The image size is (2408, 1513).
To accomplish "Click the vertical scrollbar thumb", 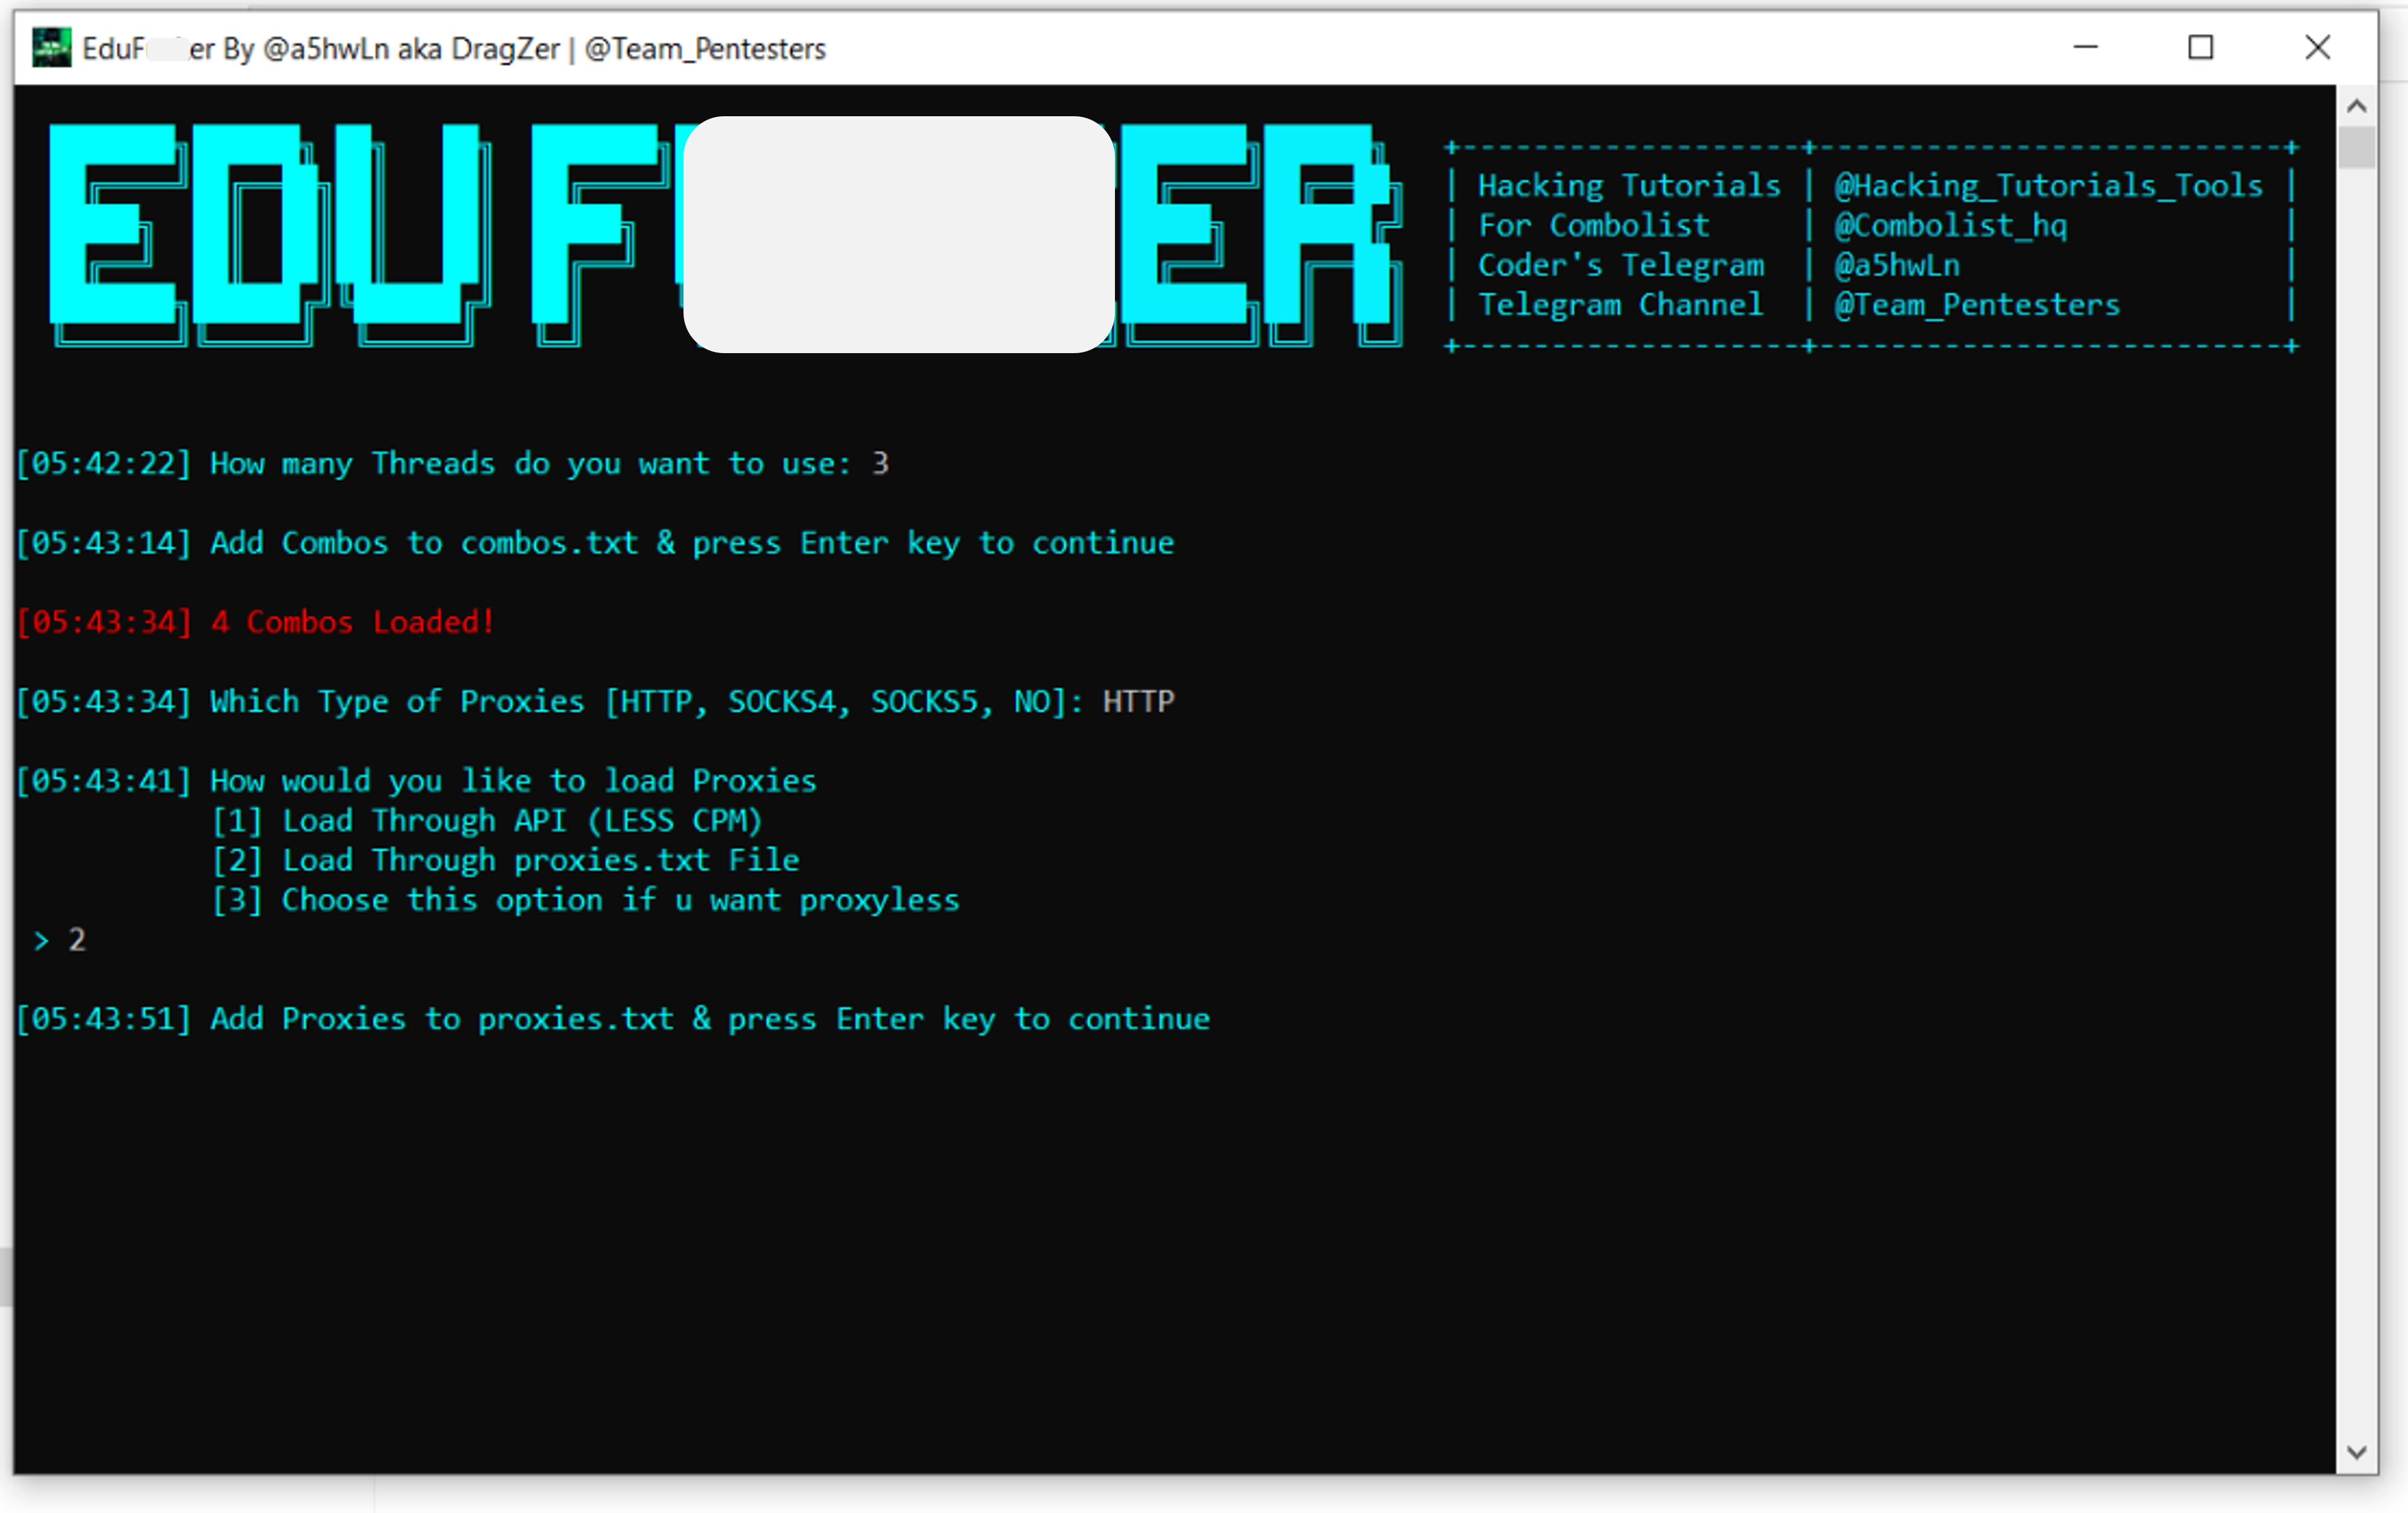I will [2357, 147].
